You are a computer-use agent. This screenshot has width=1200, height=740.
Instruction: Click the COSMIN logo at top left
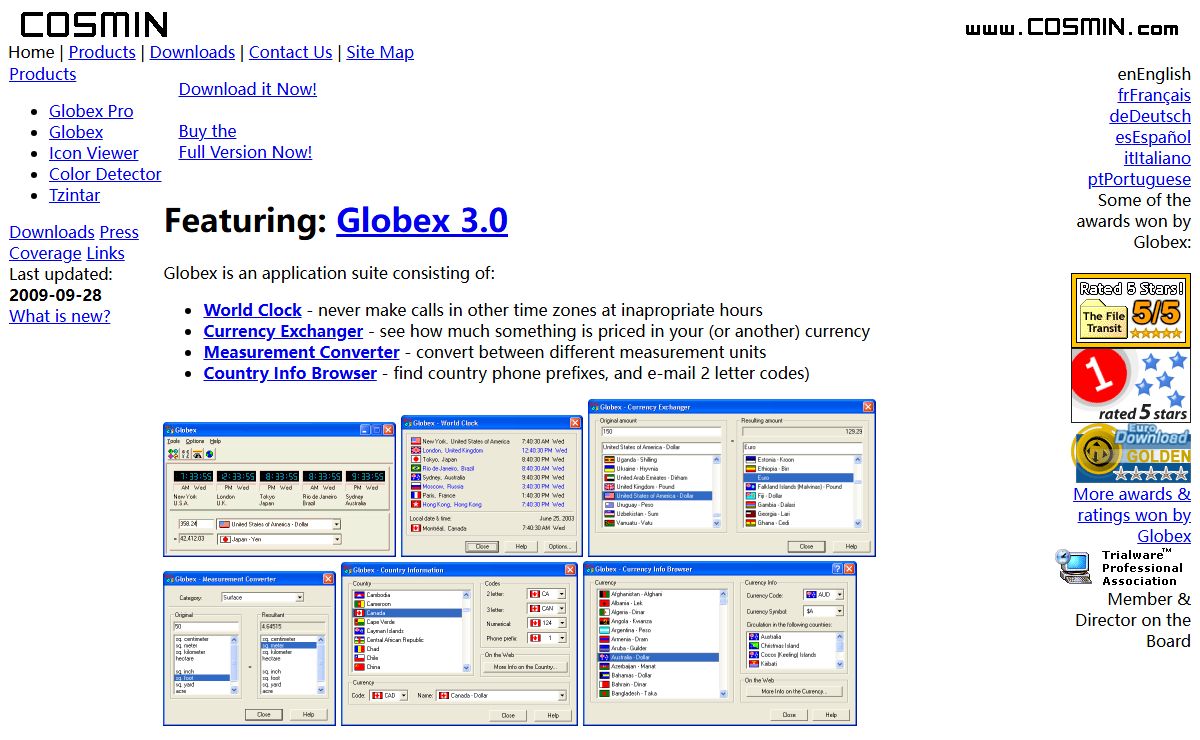click(x=94, y=24)
